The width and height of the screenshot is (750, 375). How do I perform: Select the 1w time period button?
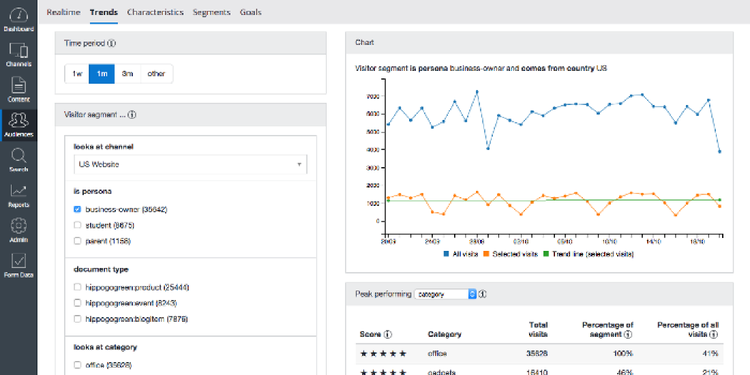pos(77,74)
